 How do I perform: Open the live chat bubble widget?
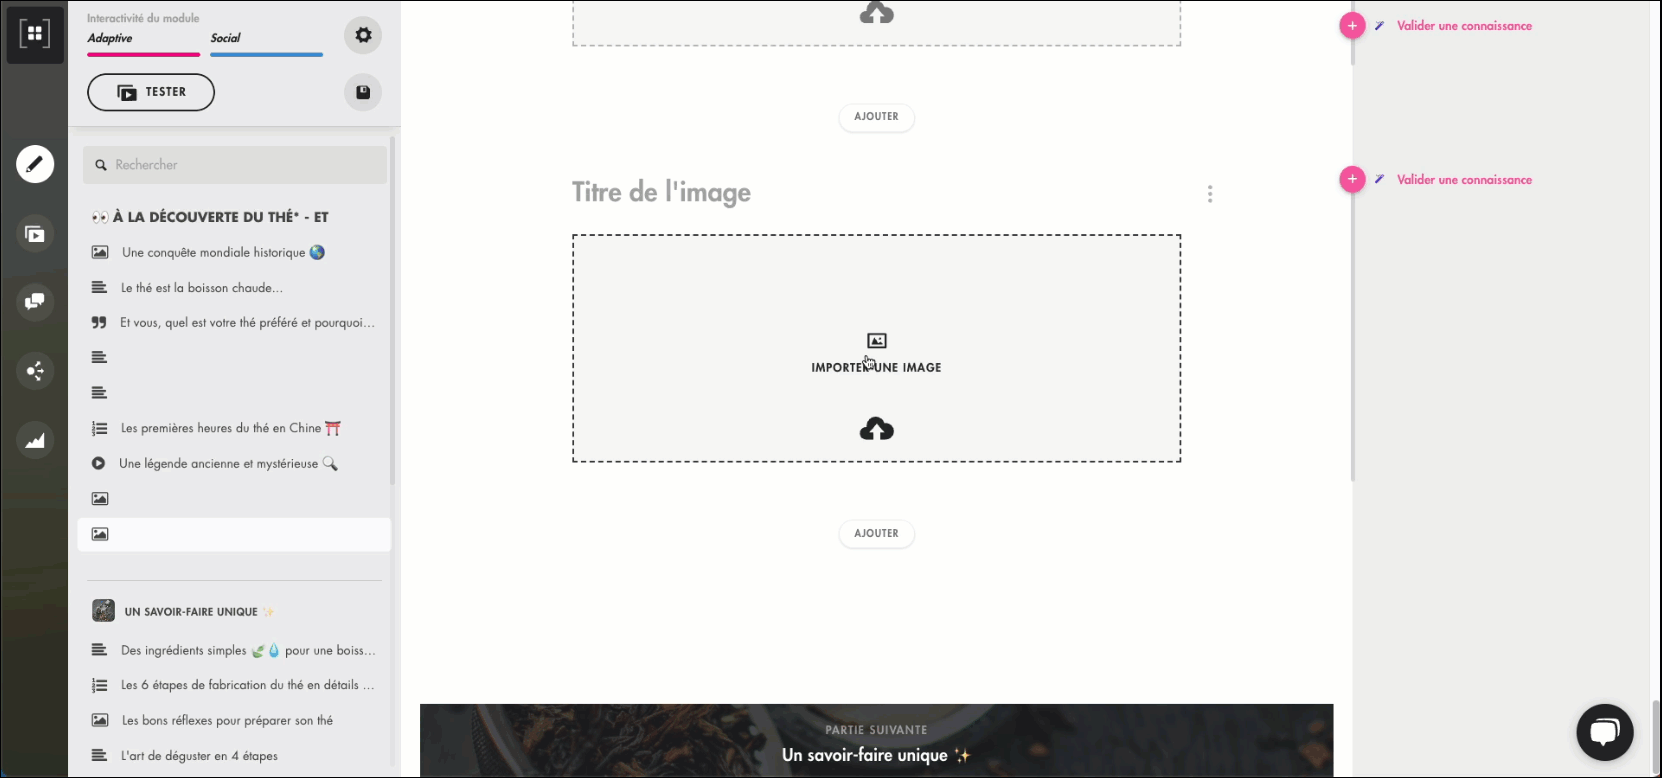1604,732
